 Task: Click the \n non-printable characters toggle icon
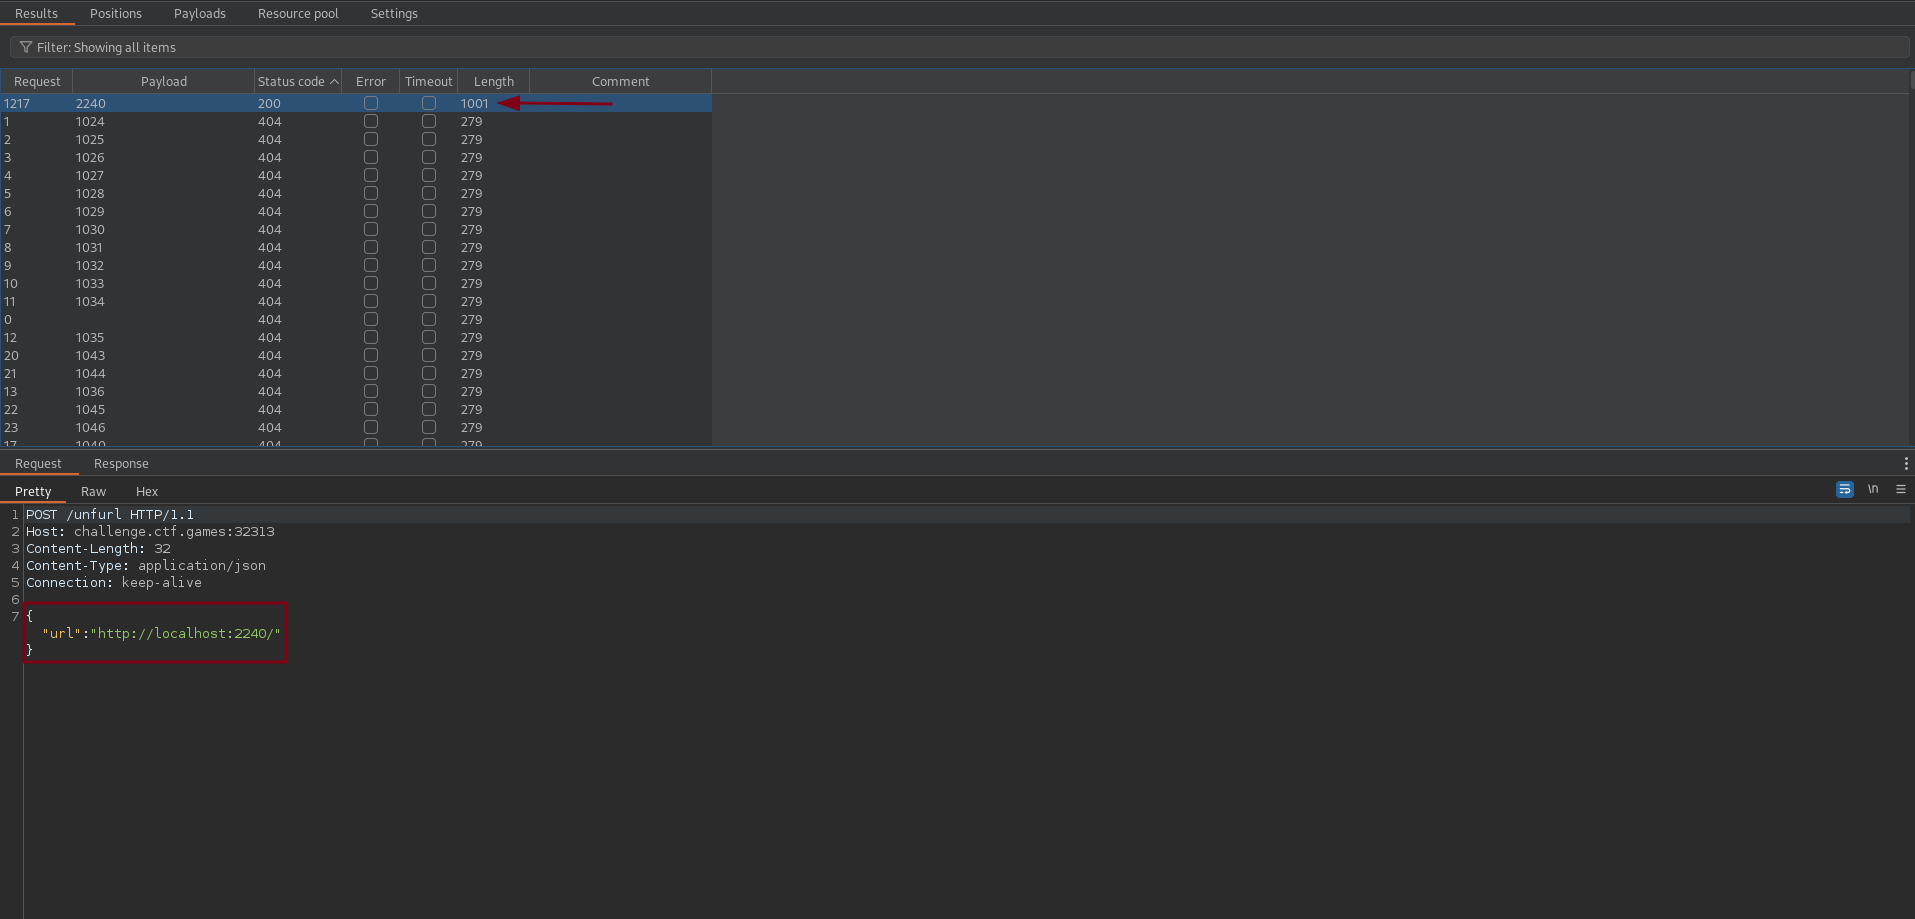(x=1872, y=490)
